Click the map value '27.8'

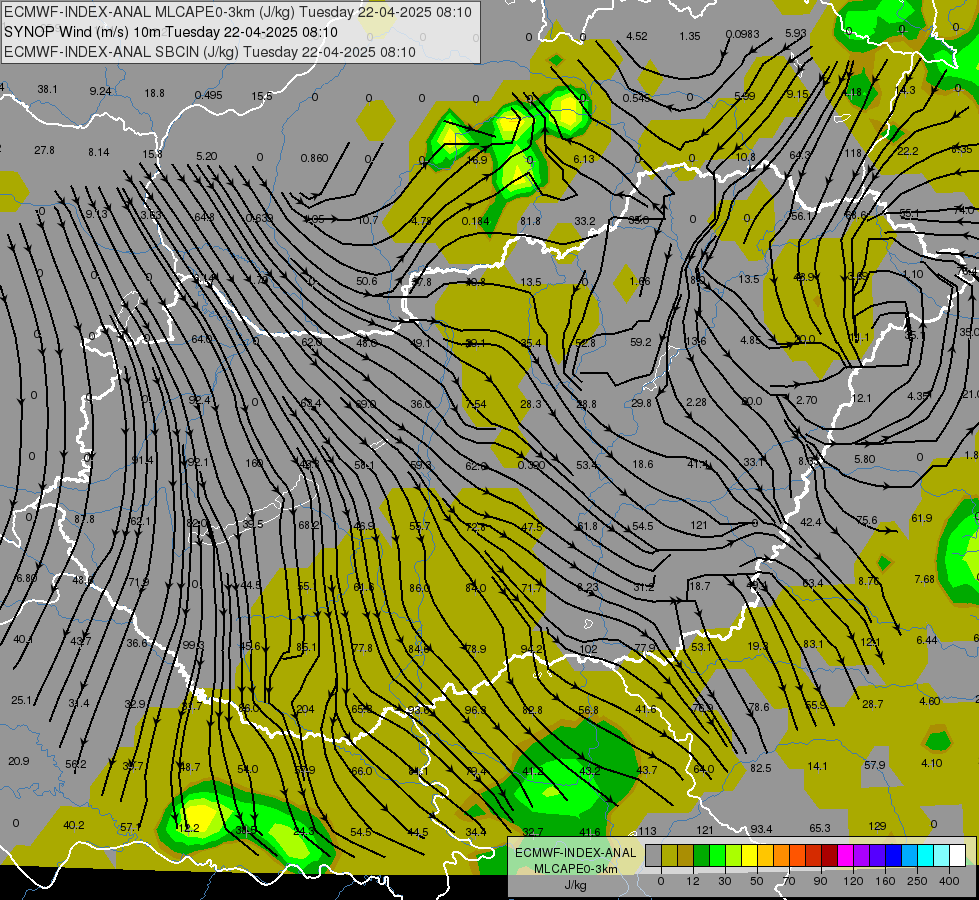(44, 151)
